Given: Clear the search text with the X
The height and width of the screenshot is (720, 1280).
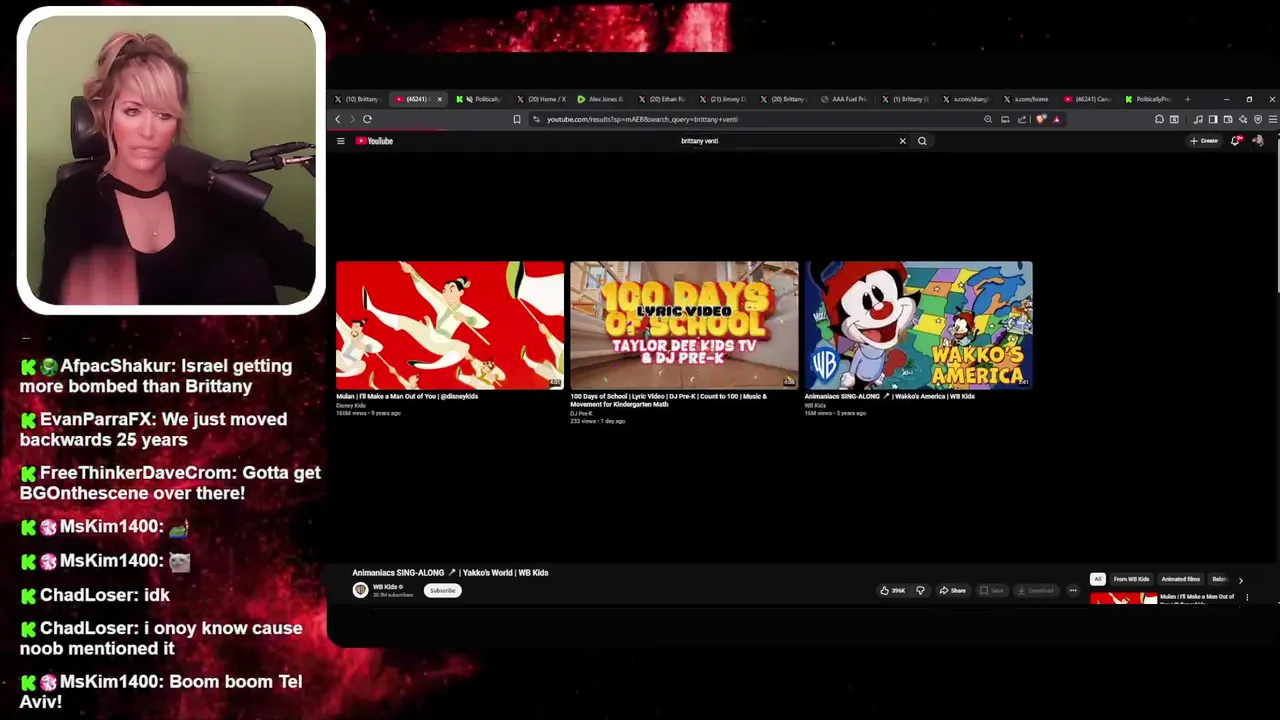Looking at the screenshot, I should [x=902, y=141].
